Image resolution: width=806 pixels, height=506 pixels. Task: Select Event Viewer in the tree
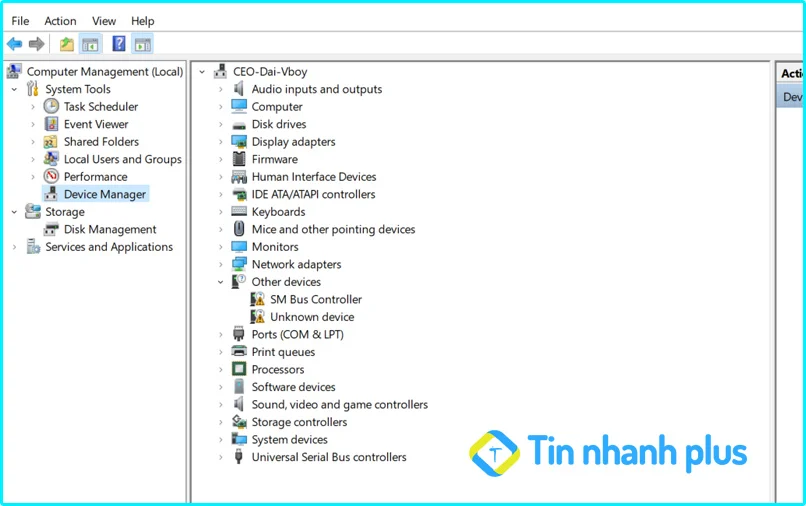96,124
